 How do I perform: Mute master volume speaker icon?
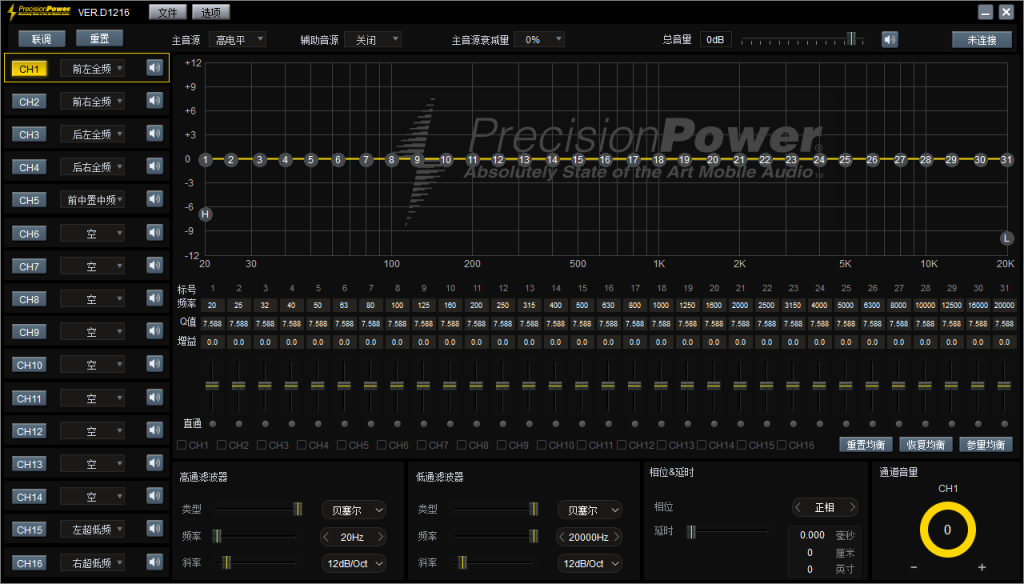pyautogui.click(x=889, y=40)
